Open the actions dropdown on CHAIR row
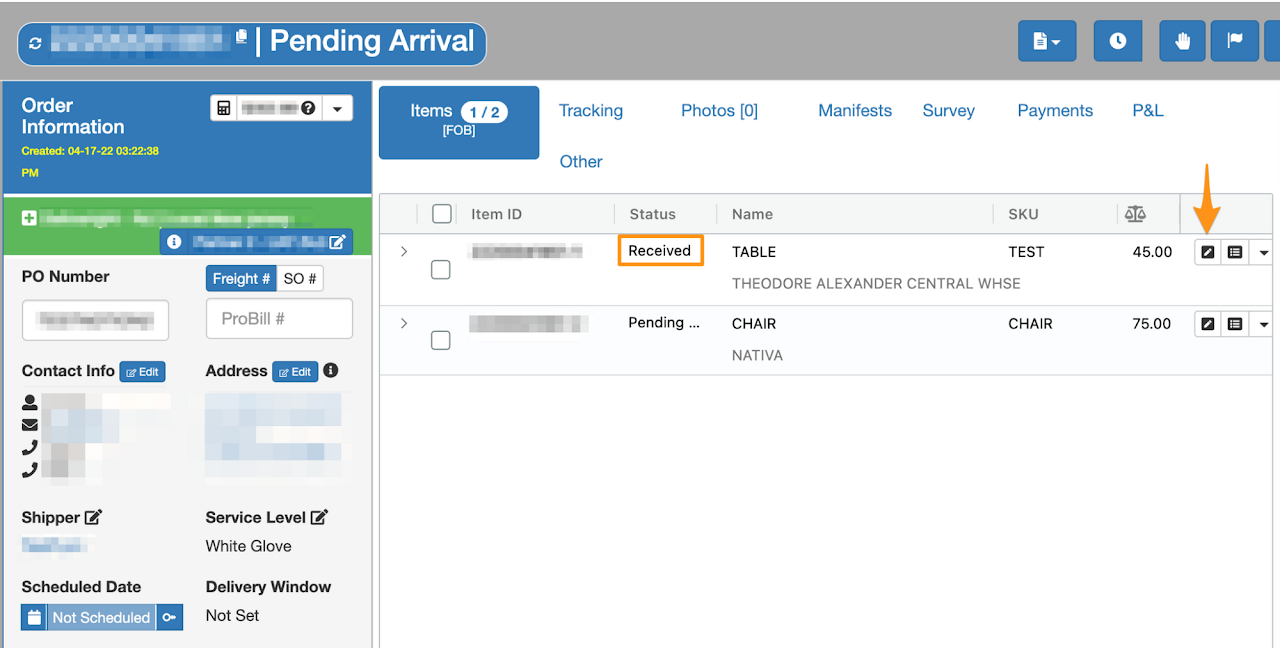The width and height of the screenshot is (1280, 648). pyautogui.click(x=1263, y=325)
